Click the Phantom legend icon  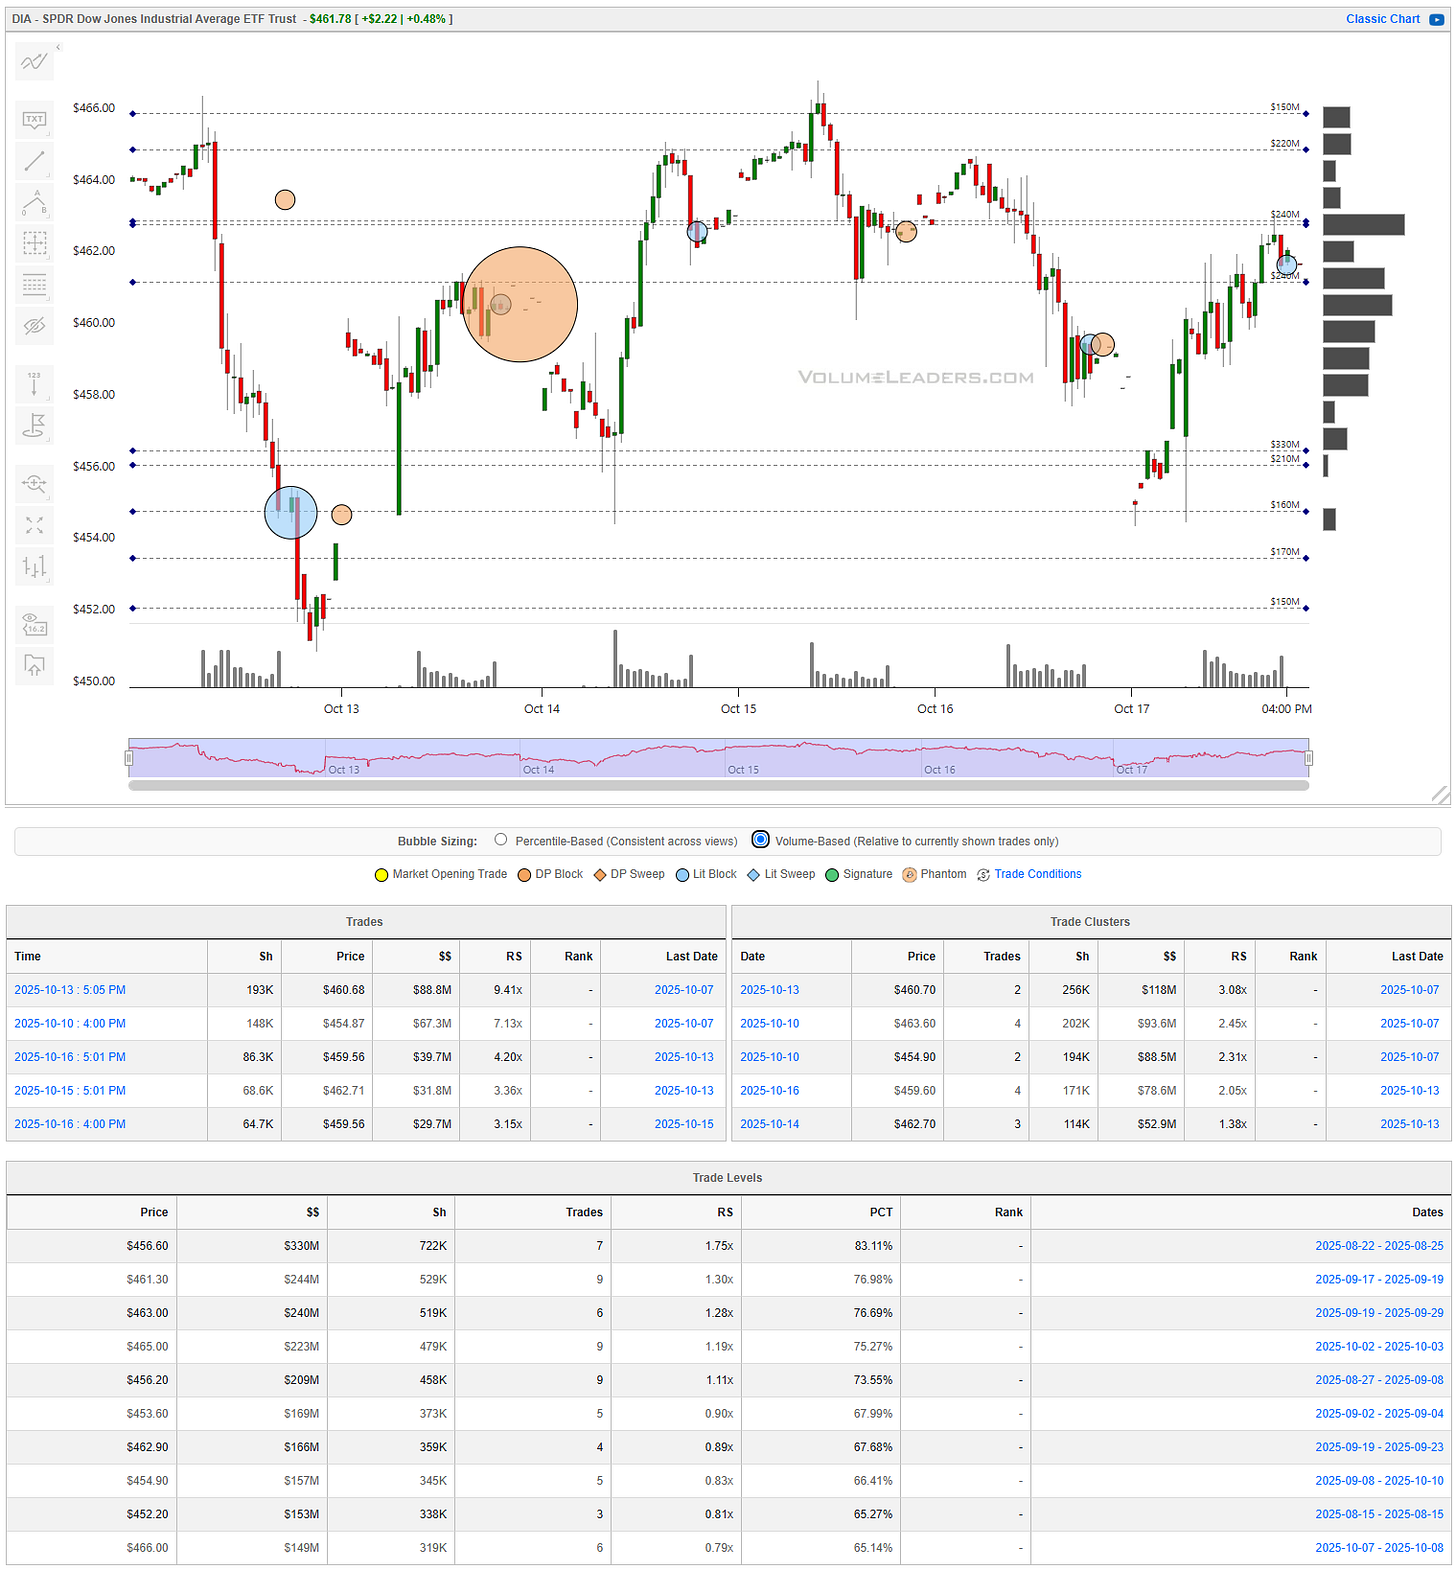click(909, 875)
